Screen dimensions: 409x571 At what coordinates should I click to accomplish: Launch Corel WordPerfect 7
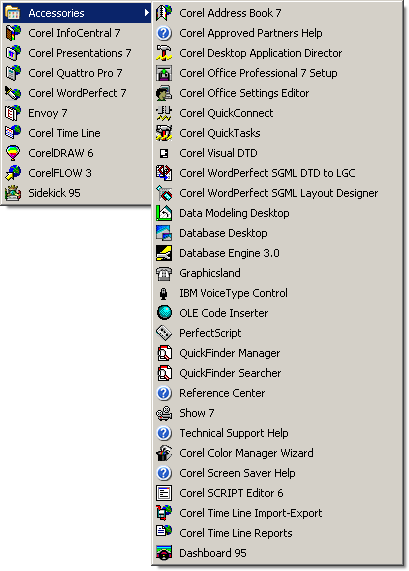click(77, 93)
